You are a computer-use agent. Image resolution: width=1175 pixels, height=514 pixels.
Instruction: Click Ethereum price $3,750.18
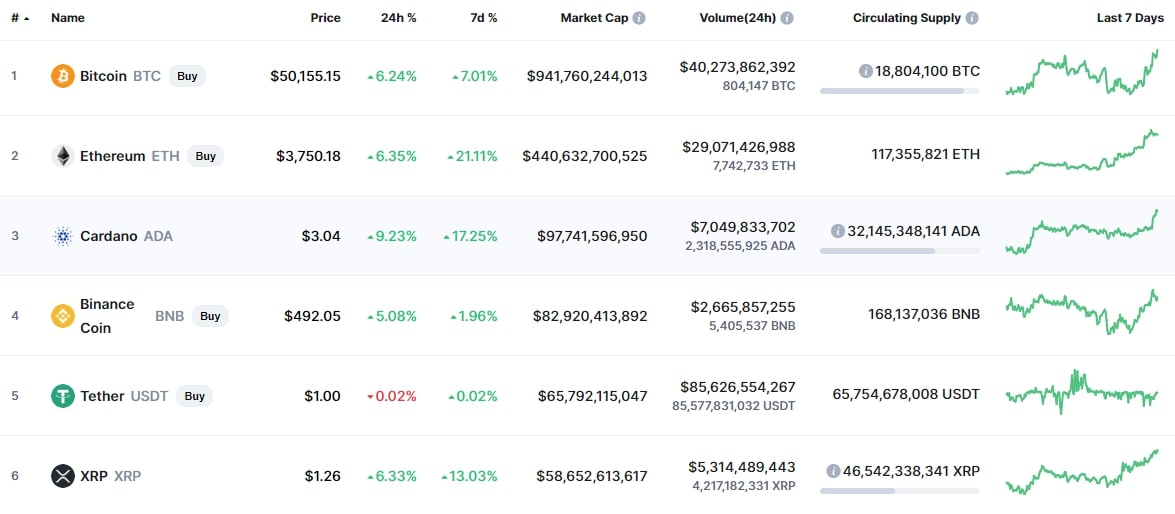click(309, 157)
